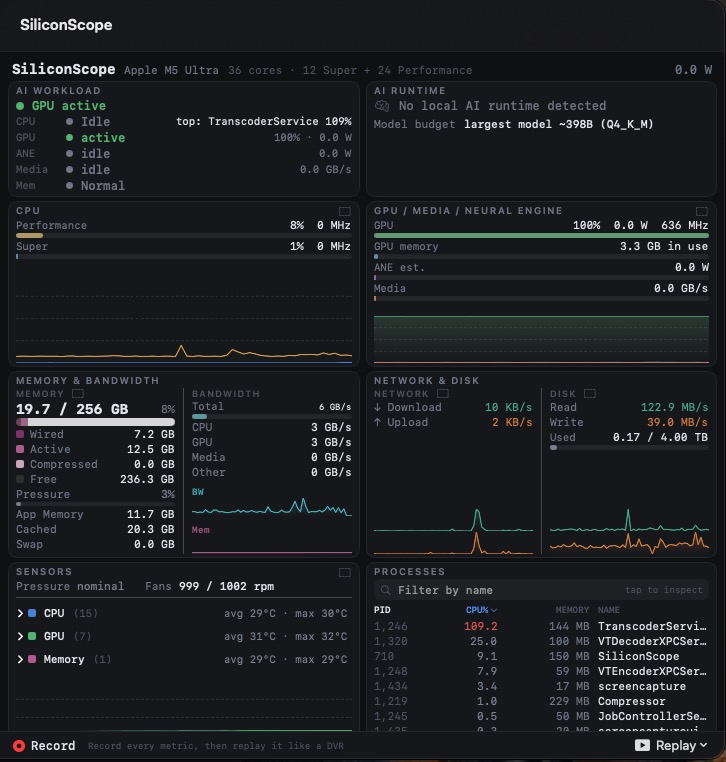This screenshot has width=726, height=762.
Task: Click the Compressed memory legend swatch
Action: 20,465
